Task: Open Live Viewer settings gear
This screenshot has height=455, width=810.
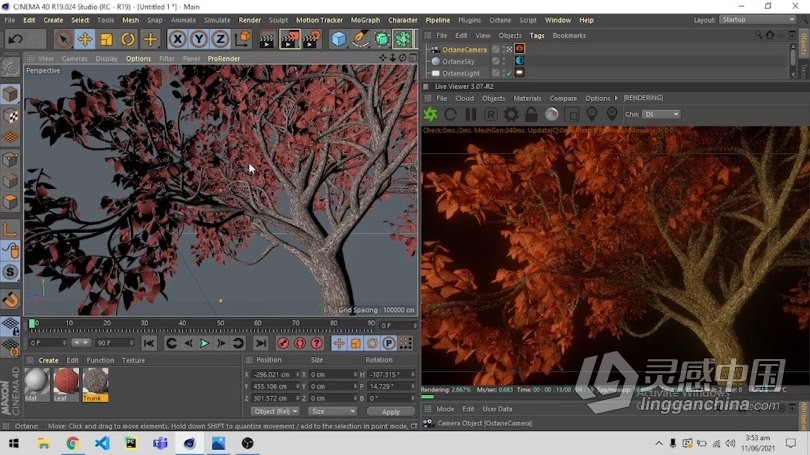Action: pos(511,114)
